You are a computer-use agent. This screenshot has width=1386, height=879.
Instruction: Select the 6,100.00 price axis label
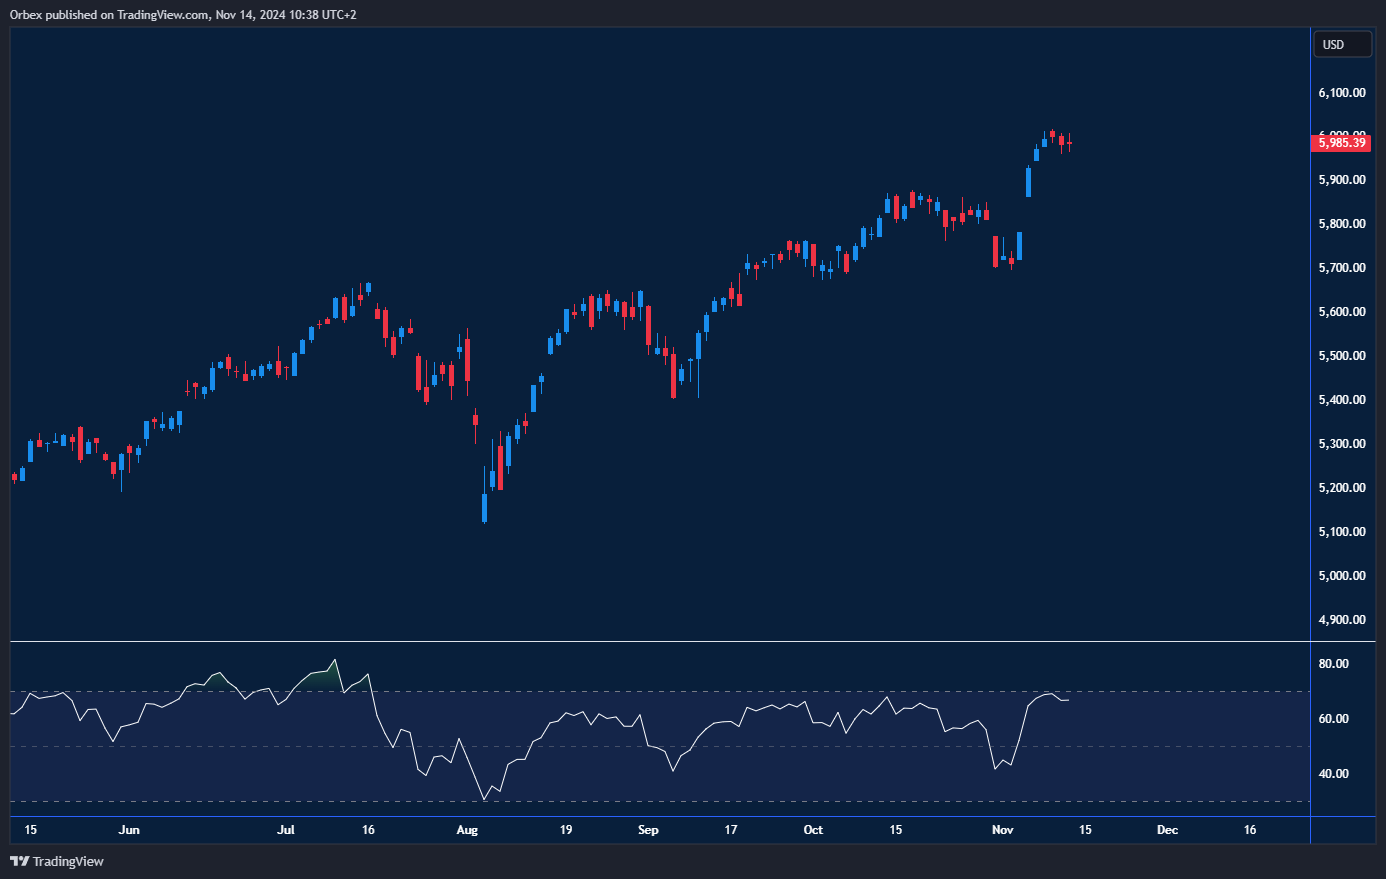click(1341, 93)
